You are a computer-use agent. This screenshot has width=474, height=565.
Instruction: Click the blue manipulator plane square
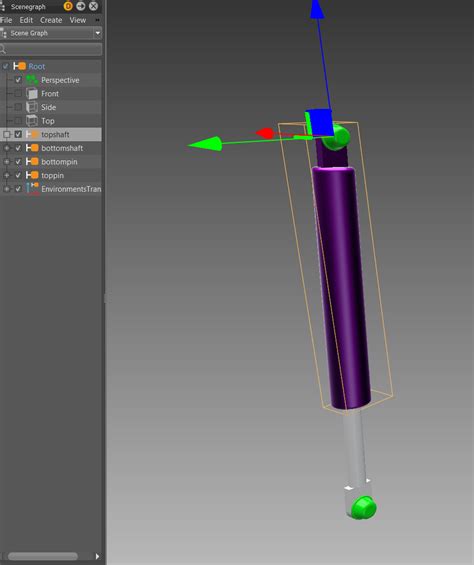321,122
